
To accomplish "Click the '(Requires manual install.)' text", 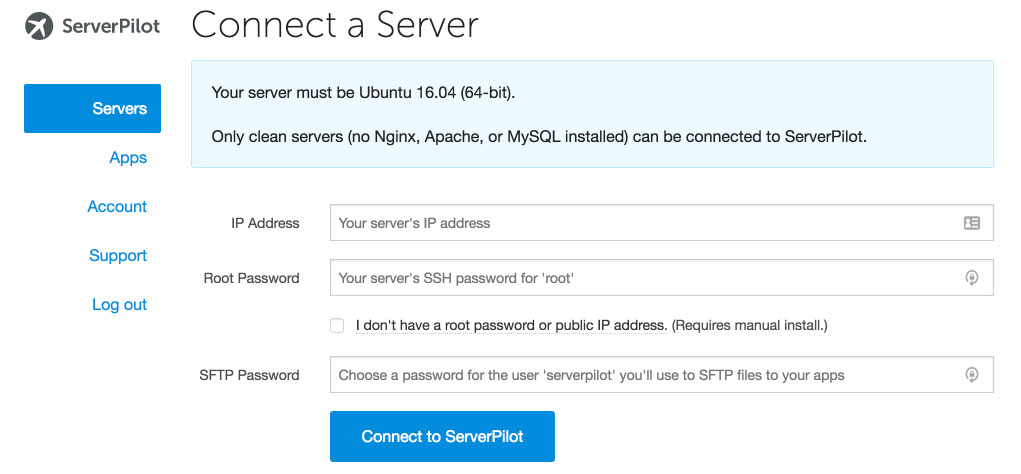I will tap(749, 325).
